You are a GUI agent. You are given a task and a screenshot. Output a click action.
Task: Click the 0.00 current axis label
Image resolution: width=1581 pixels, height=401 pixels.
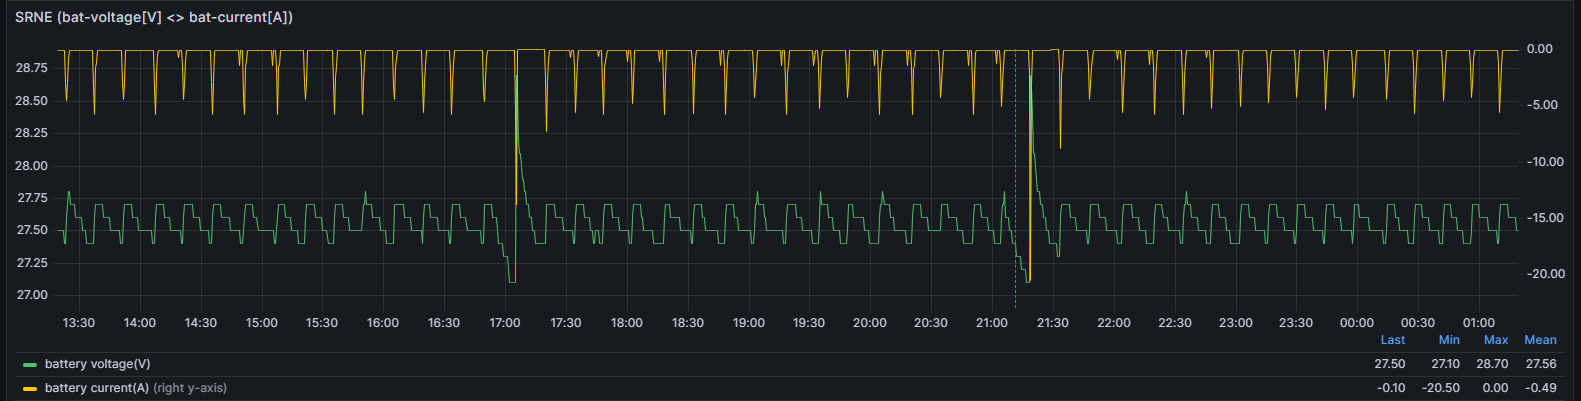click(x=1540, y=49)
